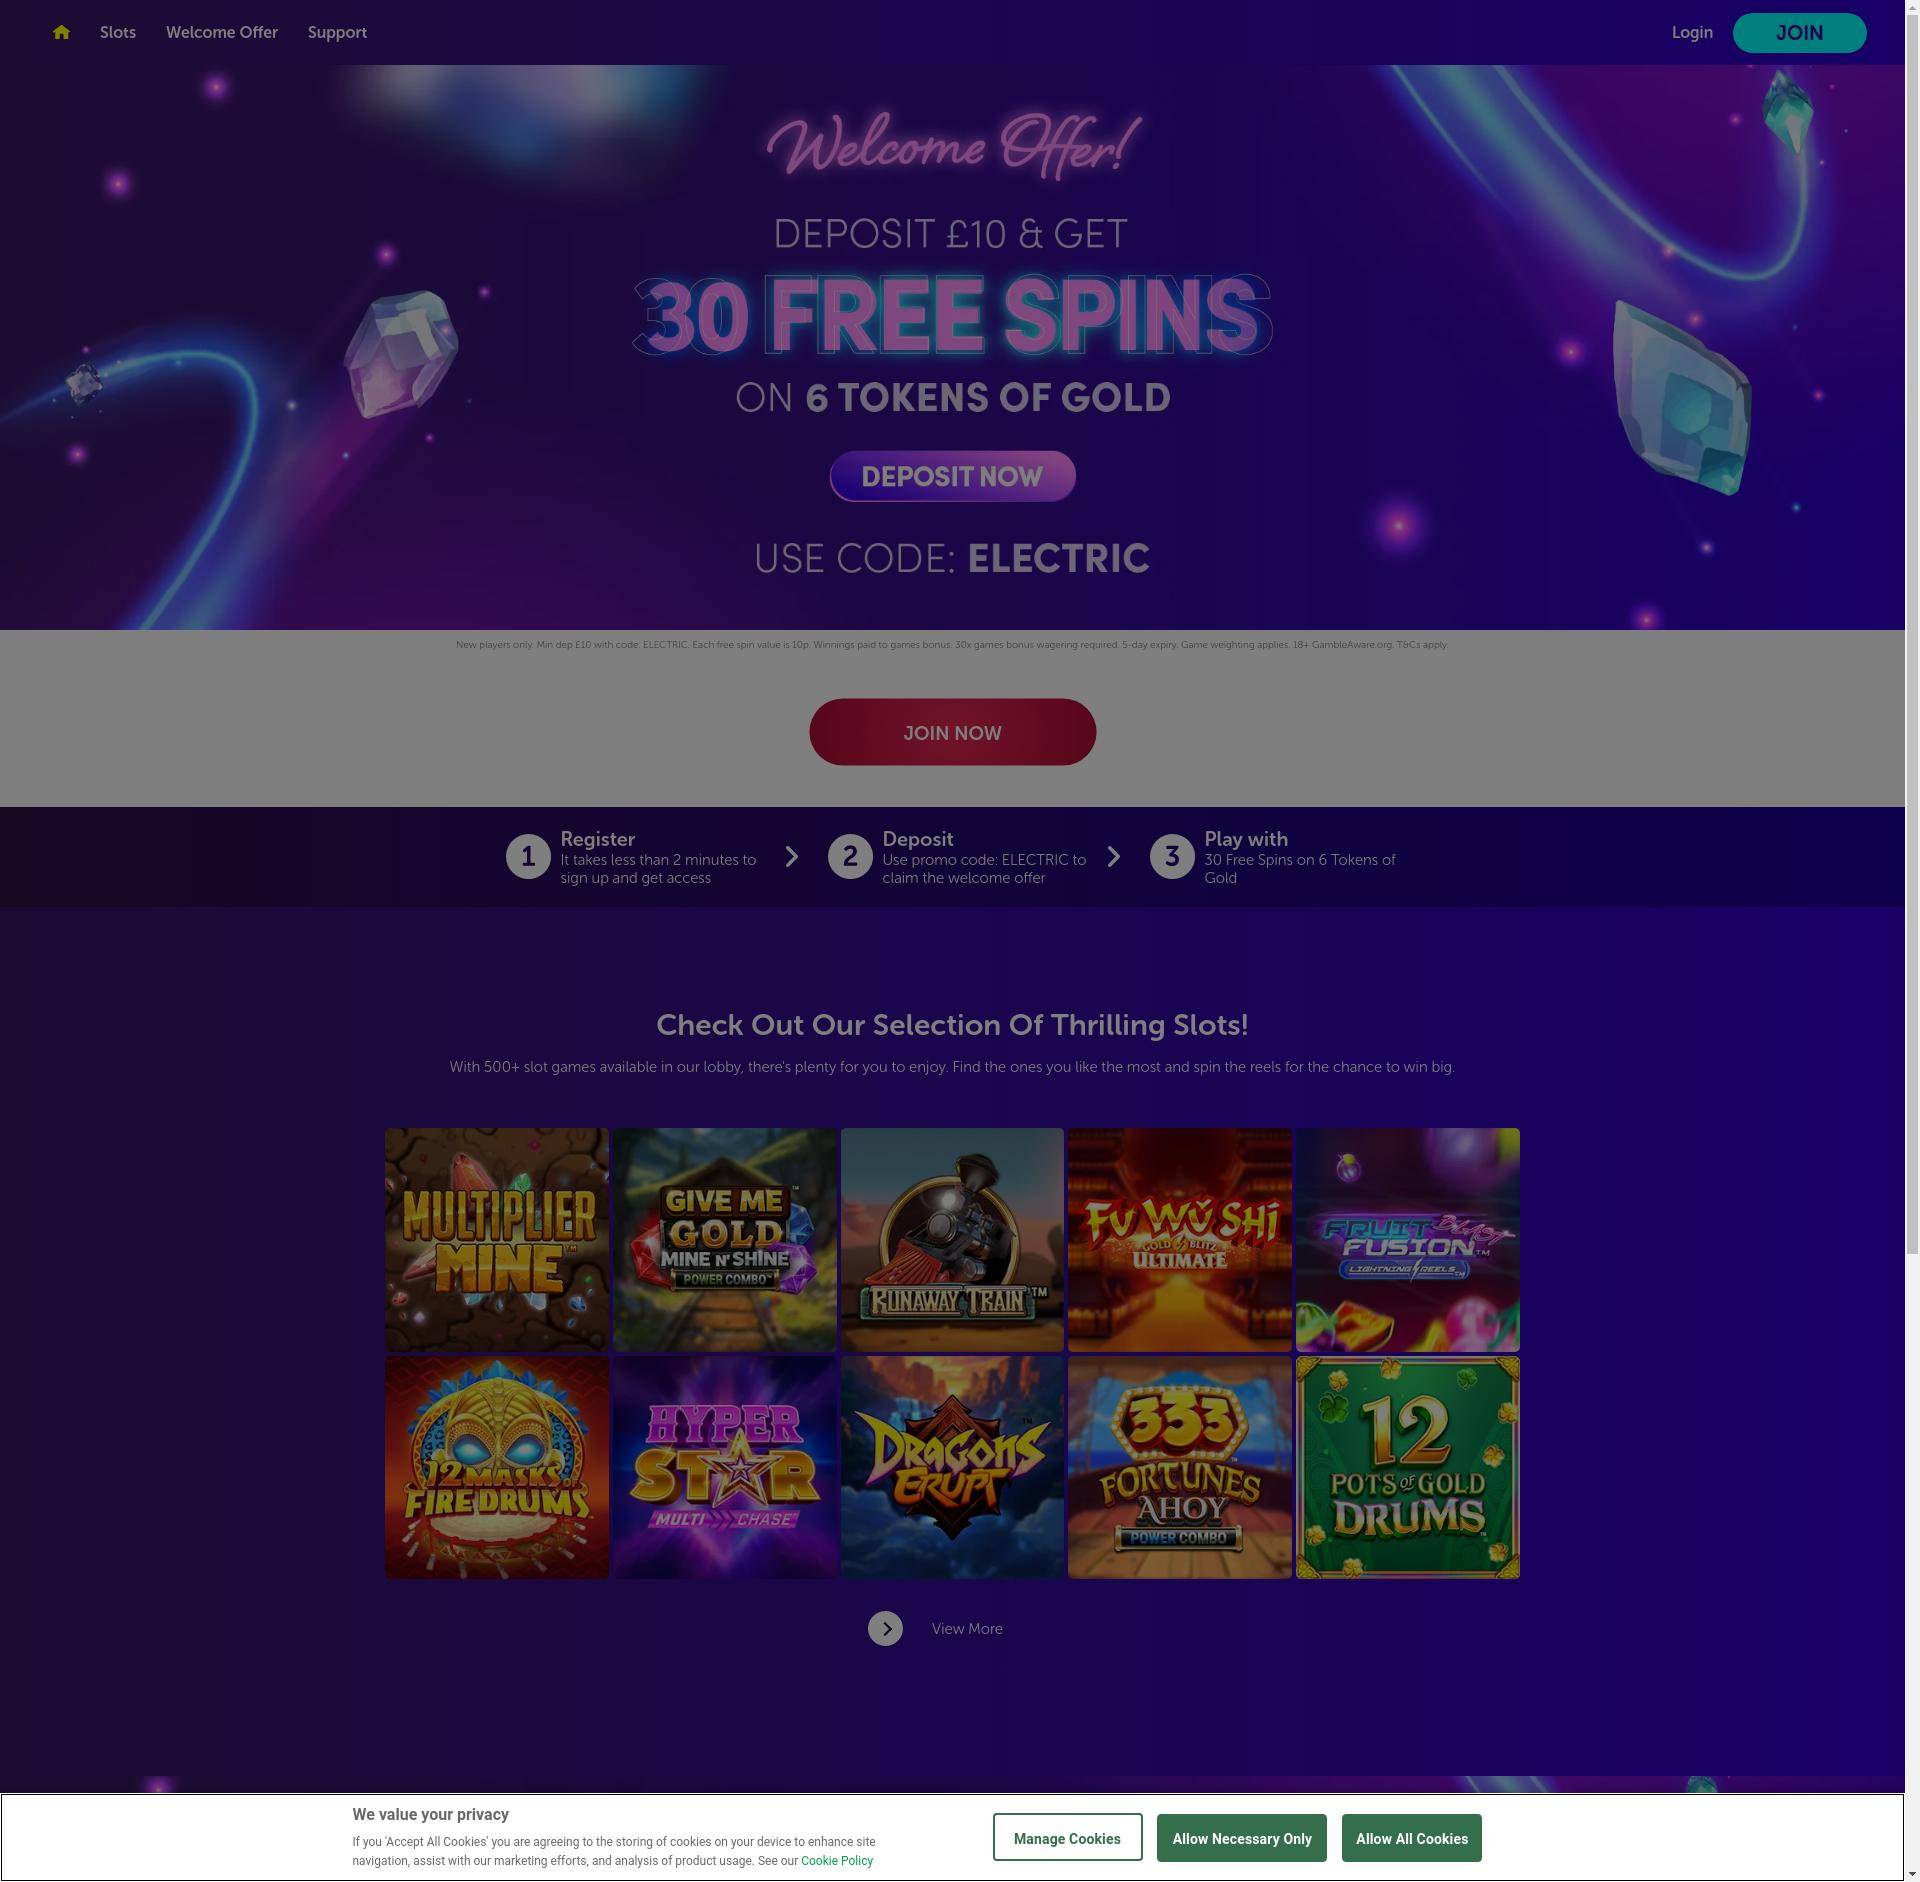The height and width of the screenshot is (1882, 1920).
Task: Click the Login link
Action: tap(1692, 32)
